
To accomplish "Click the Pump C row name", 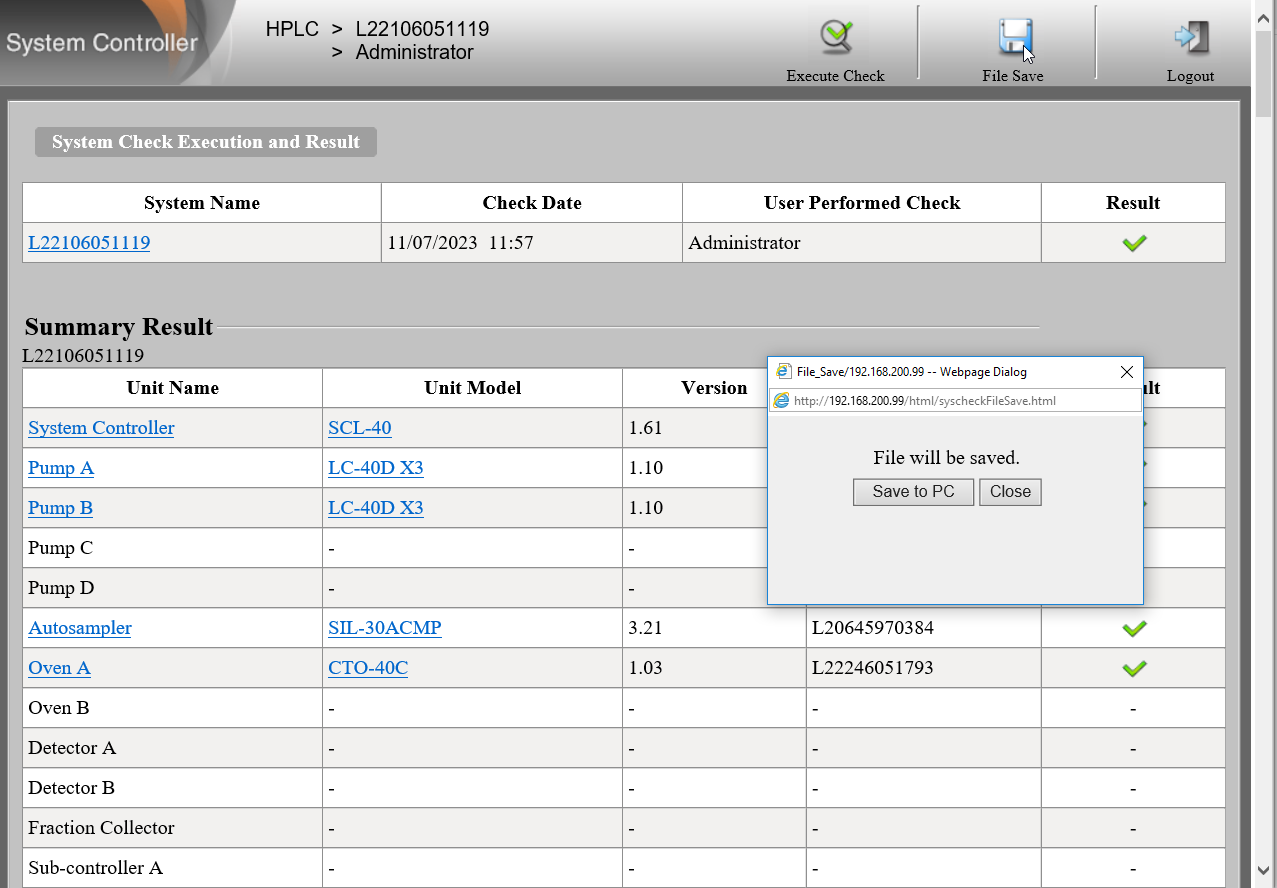I will [60, 548].
